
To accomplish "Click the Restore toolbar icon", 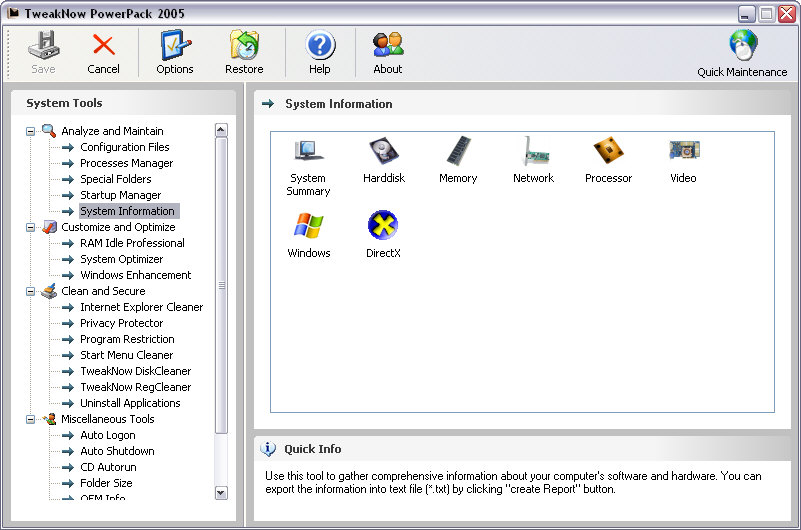I will pos(244,45).
